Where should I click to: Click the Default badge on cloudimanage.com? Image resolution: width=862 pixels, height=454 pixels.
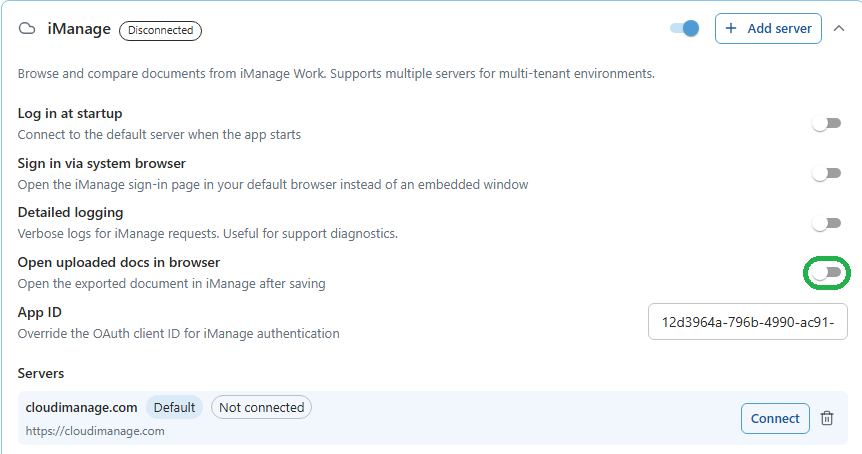(174, 407)
